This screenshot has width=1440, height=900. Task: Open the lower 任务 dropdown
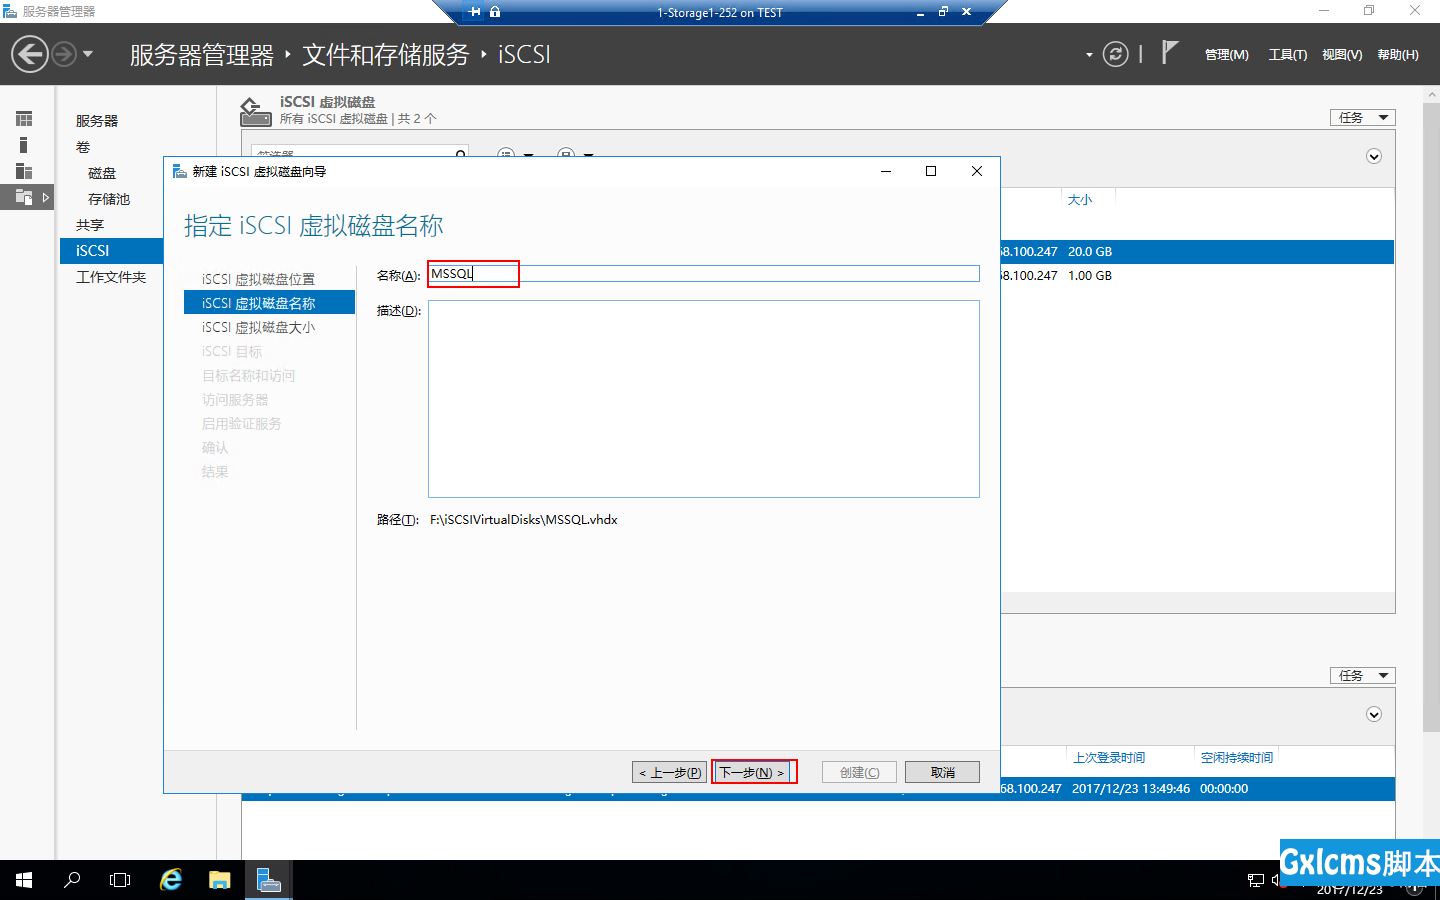(1362, 676)
